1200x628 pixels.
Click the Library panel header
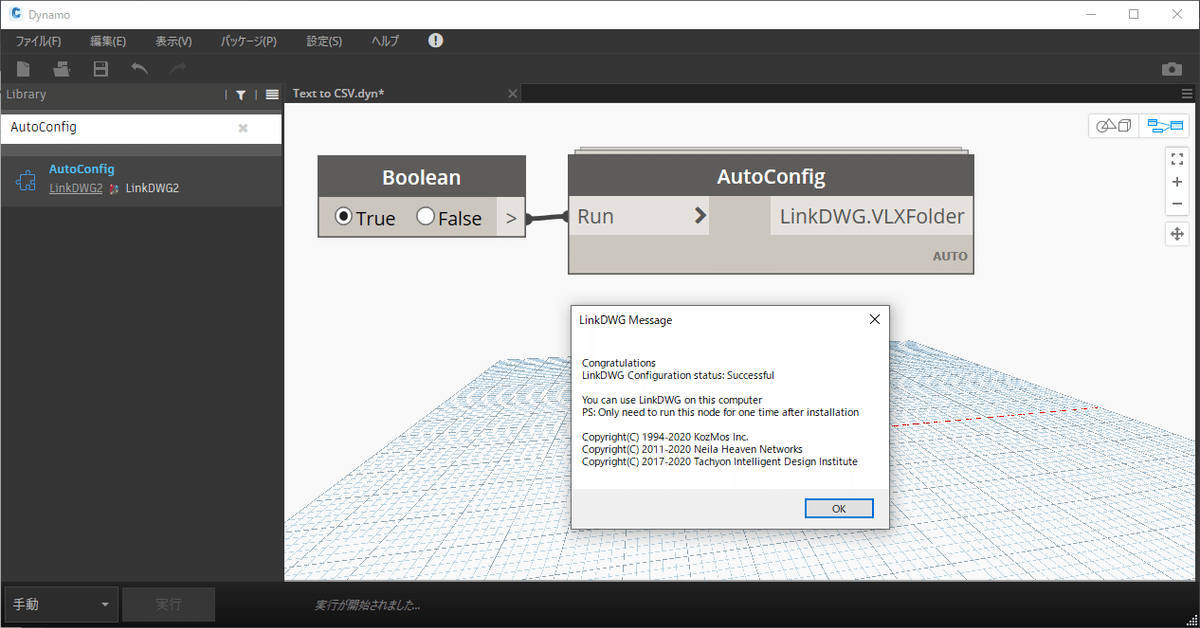pos(26,94)
